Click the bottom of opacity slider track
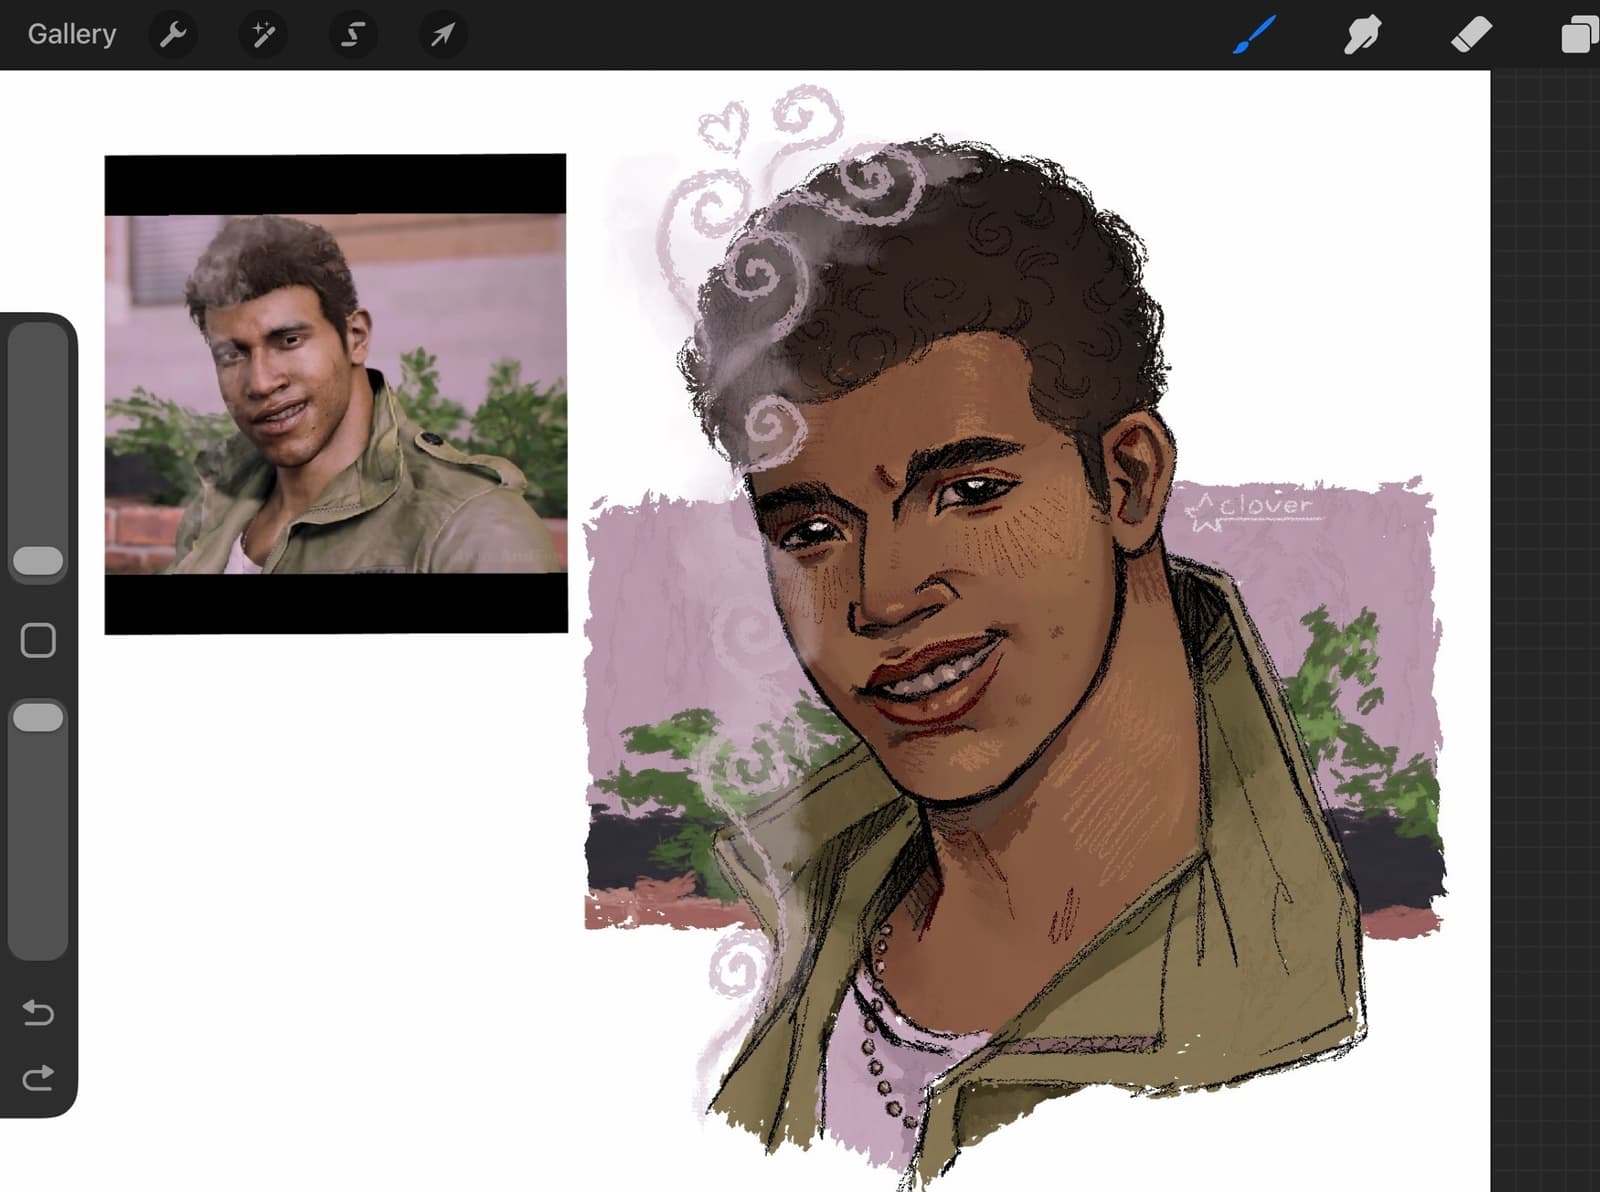This screenshot has width=1600, height=1192. (38, 940)
